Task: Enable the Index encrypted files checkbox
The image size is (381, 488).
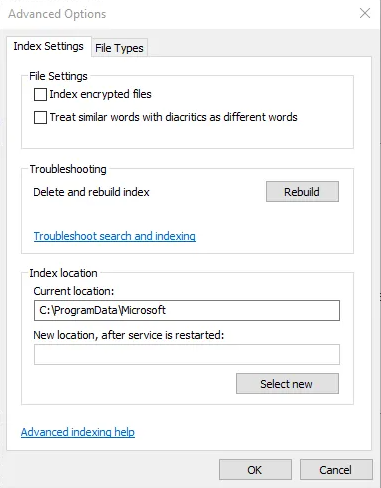Action: click(x=40, y=94)
